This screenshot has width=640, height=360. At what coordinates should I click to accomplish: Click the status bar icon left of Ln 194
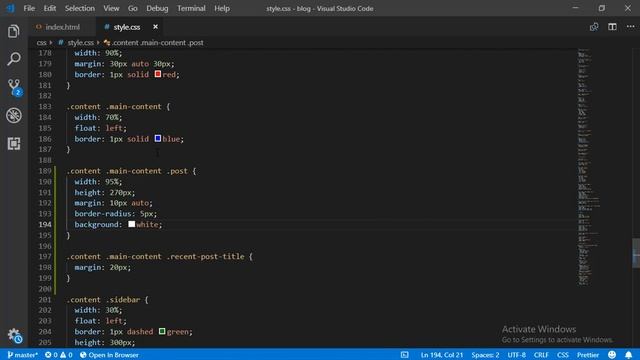pos(404,355)
